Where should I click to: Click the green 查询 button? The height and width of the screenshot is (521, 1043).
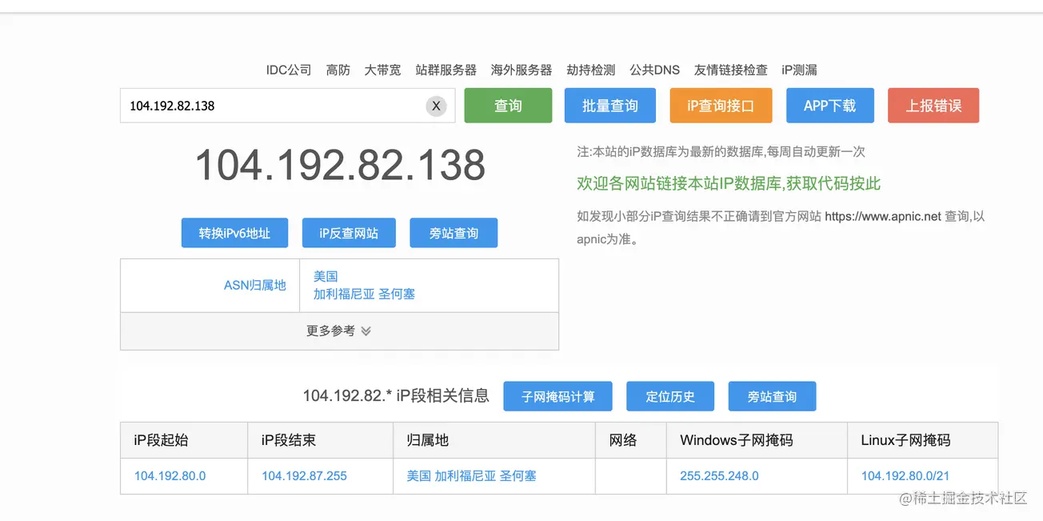pyautogui.click(x=508, y=105)
